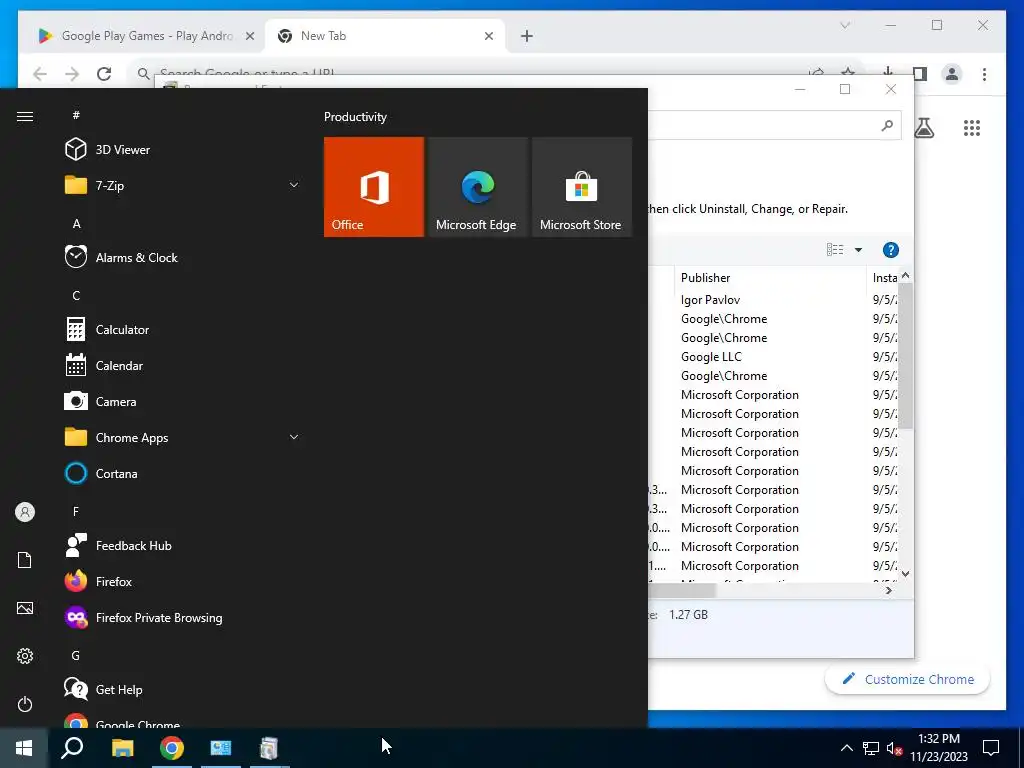Expand the 7-Zip folder

point(182,185)
